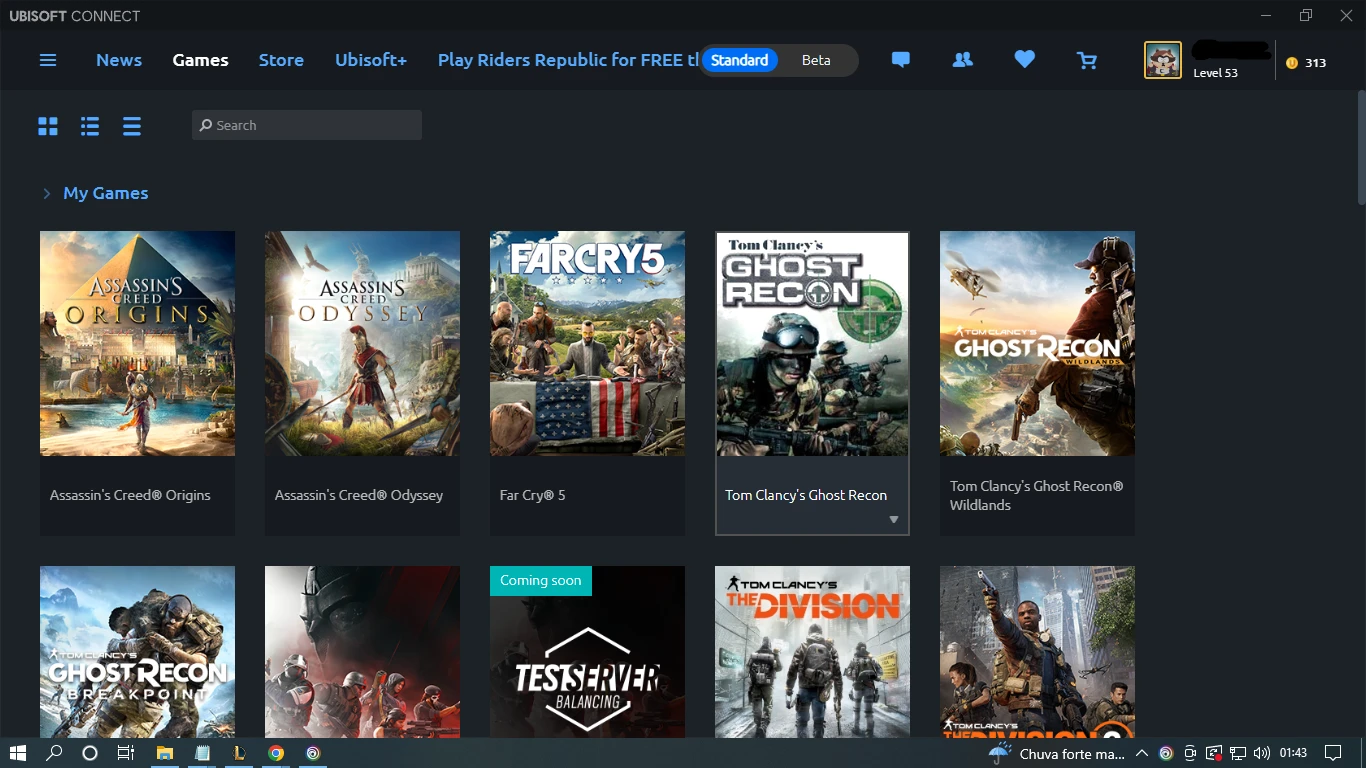Open Tom Clancy's Ghost Recon dropdown arrow
Image resolution: width=1366 pixels, height=768 pixels.
coord(894,520)
